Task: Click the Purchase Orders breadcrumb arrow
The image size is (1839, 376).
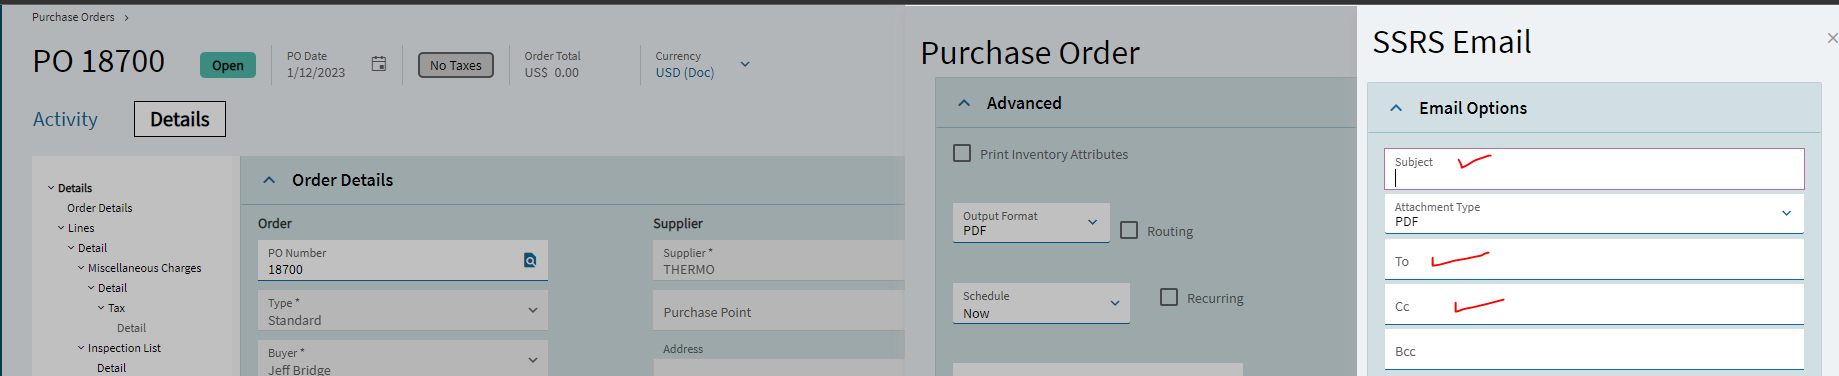Action: (x=127, y=18)
